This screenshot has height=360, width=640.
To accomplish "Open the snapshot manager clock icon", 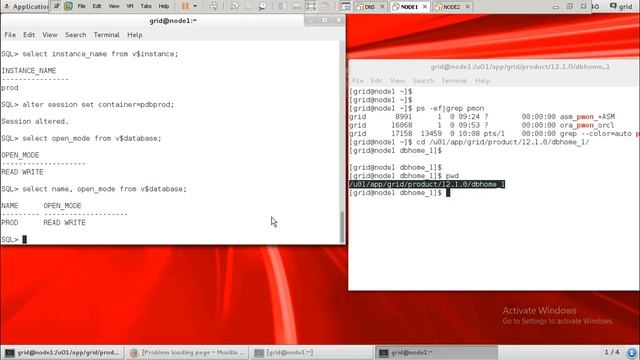I will 262,6.
